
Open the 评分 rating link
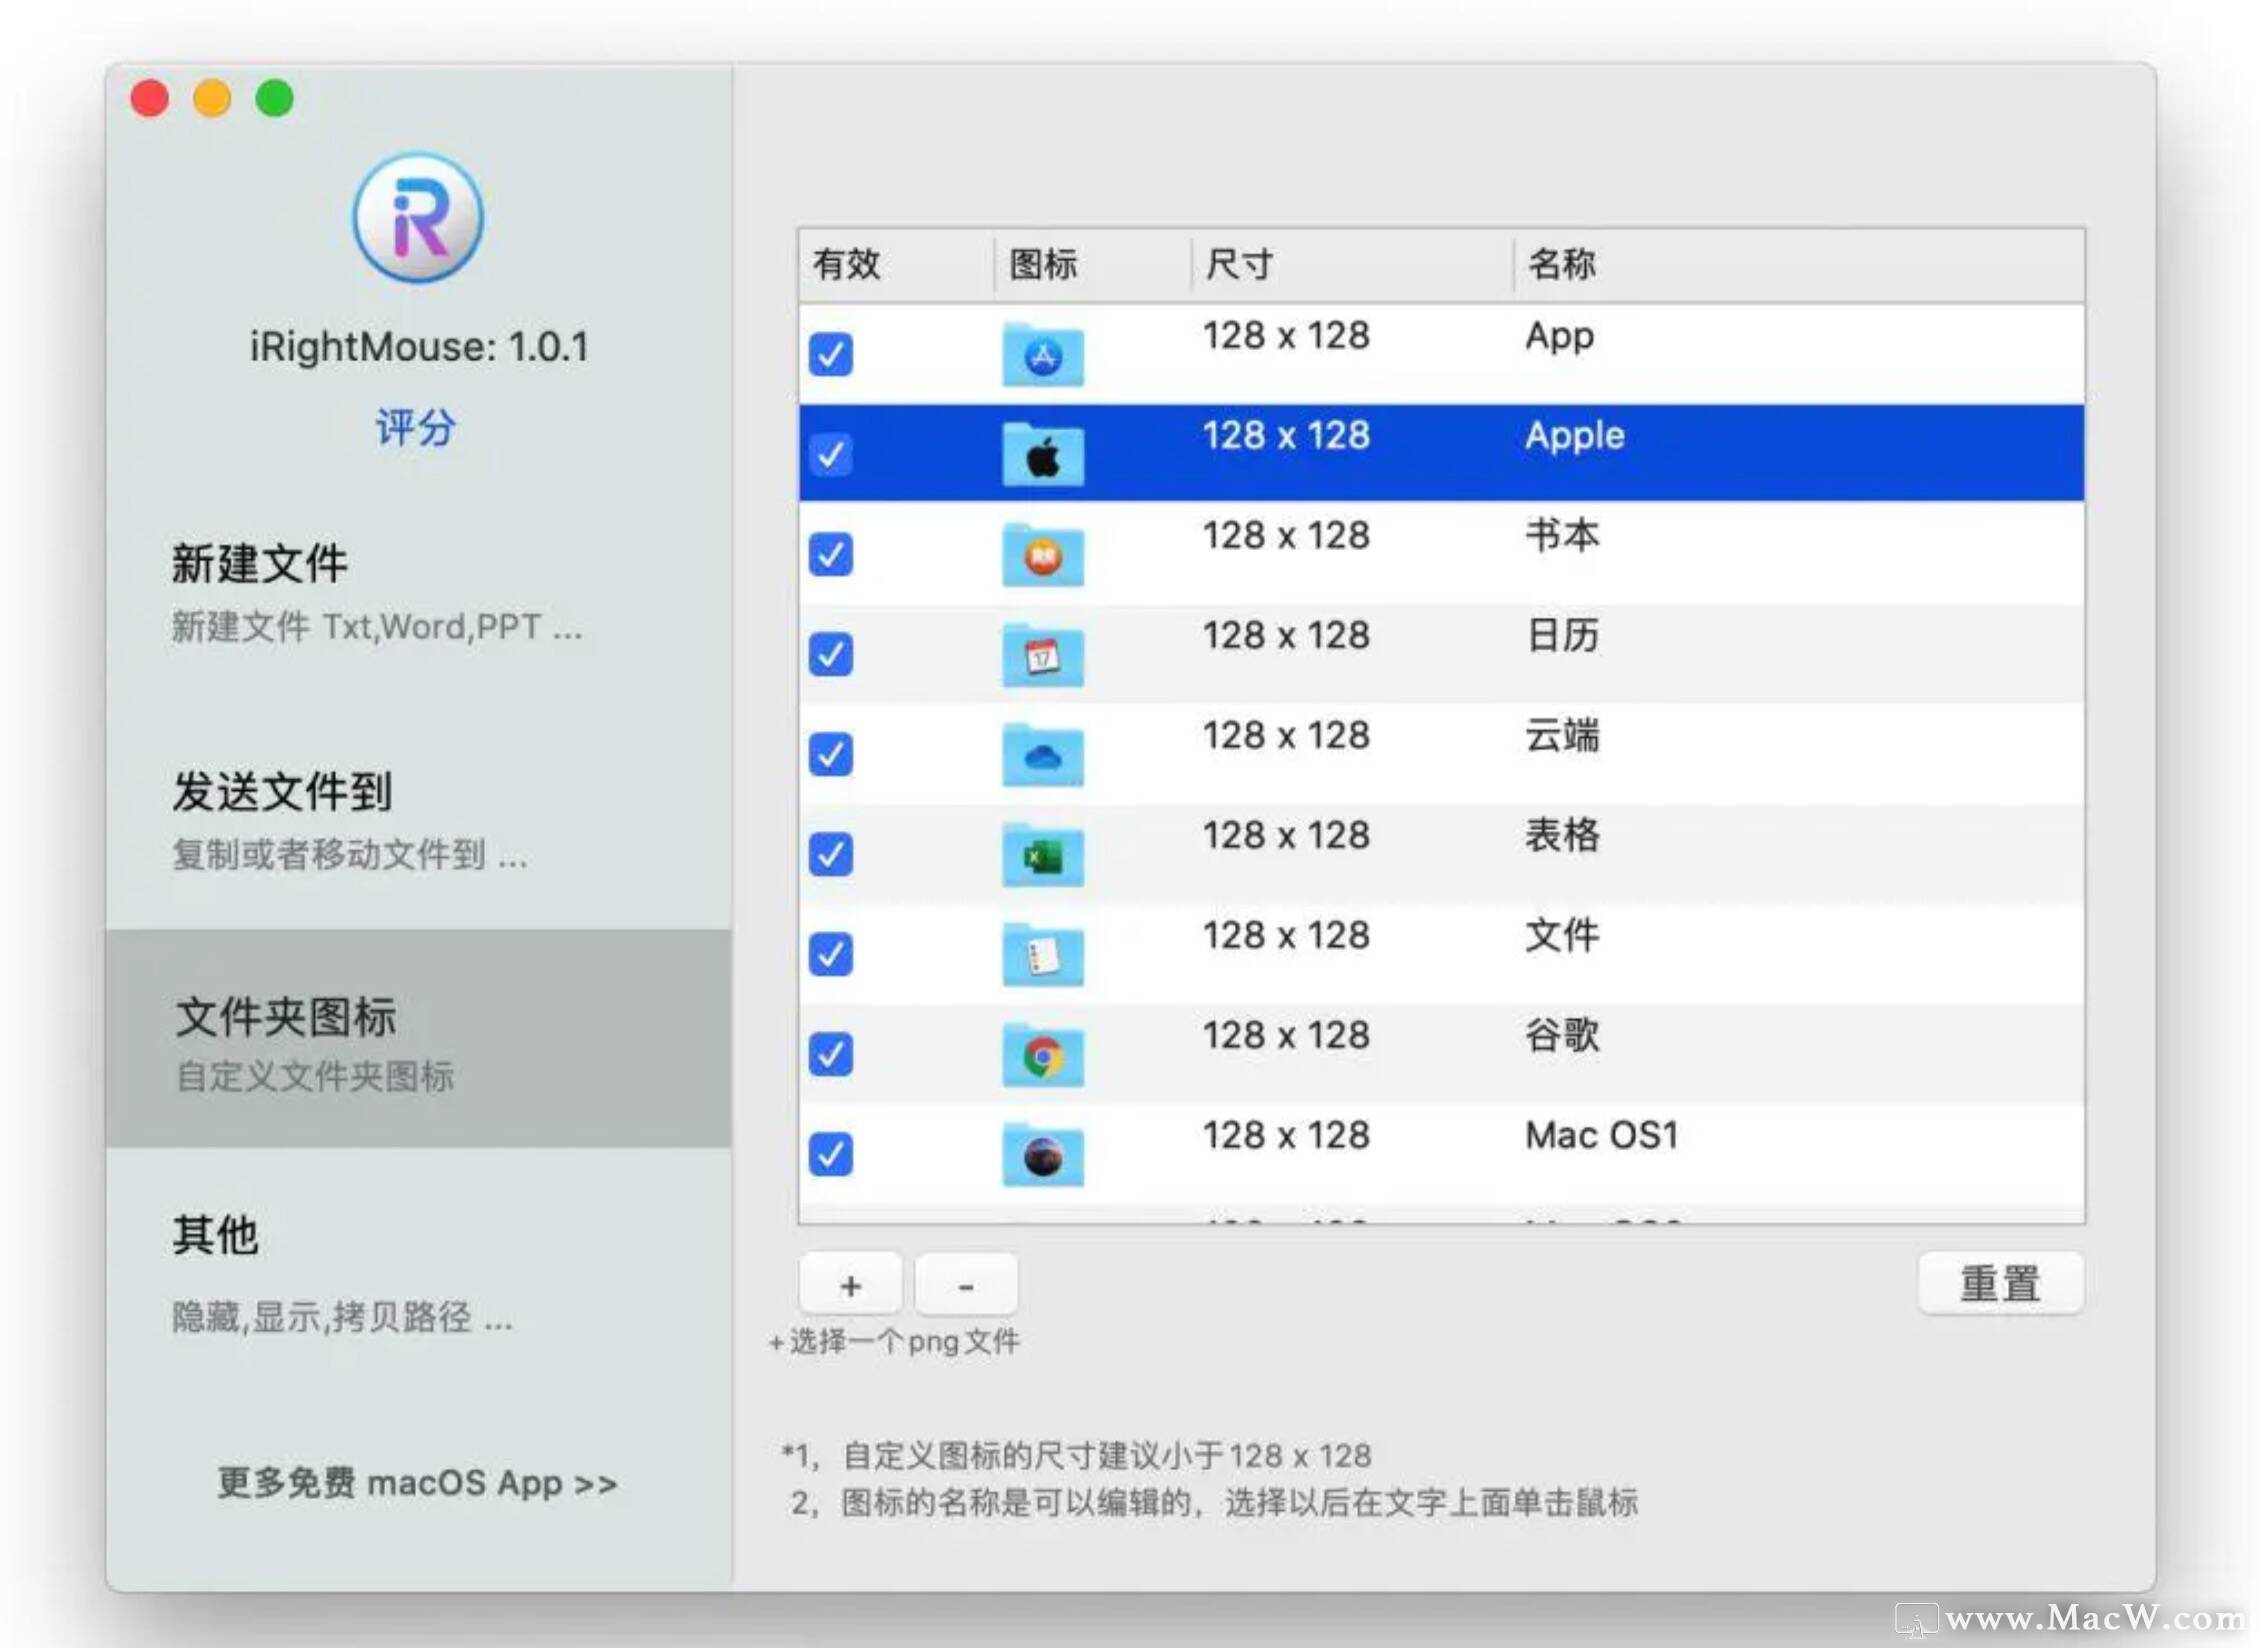pyautogui.click(x=416, y=428)
